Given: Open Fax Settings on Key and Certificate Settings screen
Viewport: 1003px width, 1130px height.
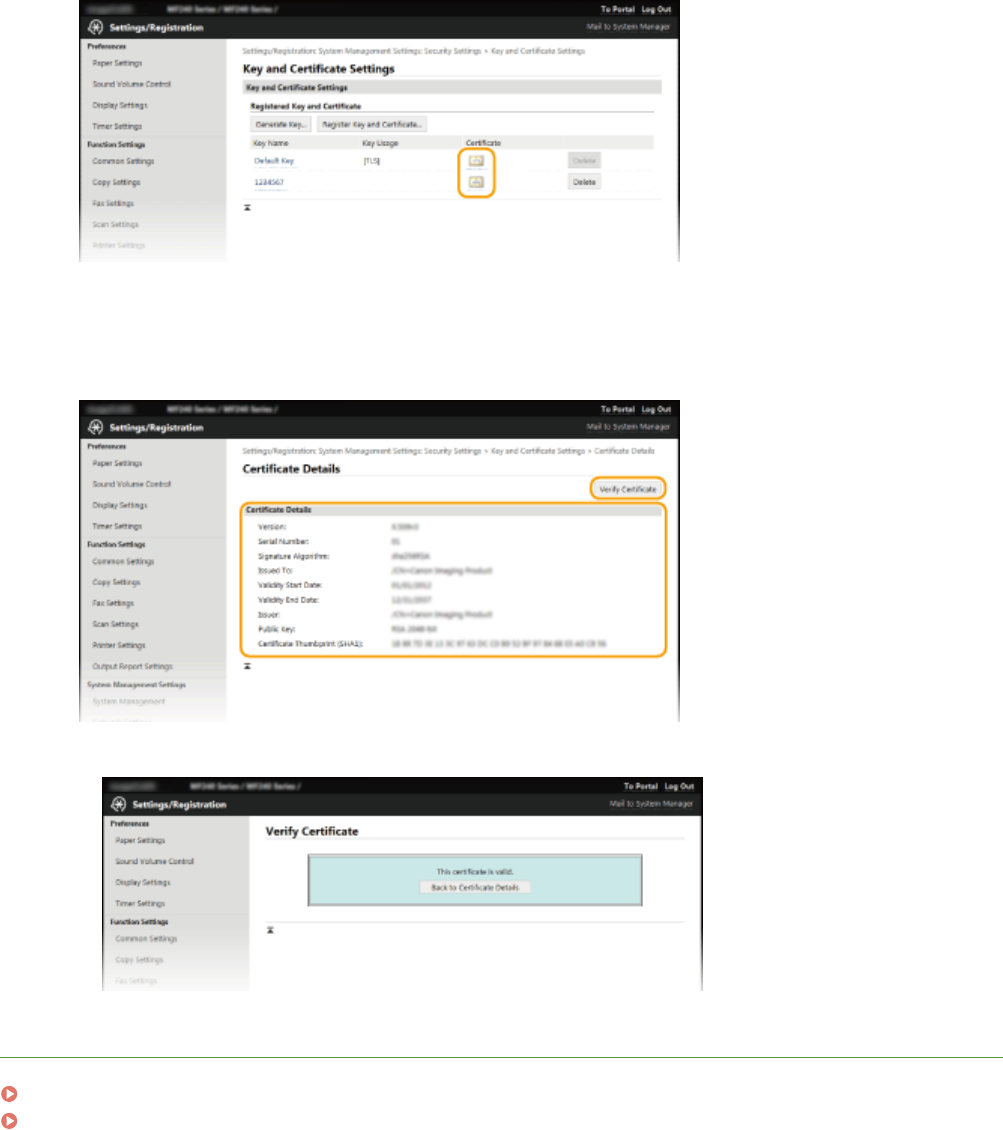Looking at the screenshot, I should point(113,203).
